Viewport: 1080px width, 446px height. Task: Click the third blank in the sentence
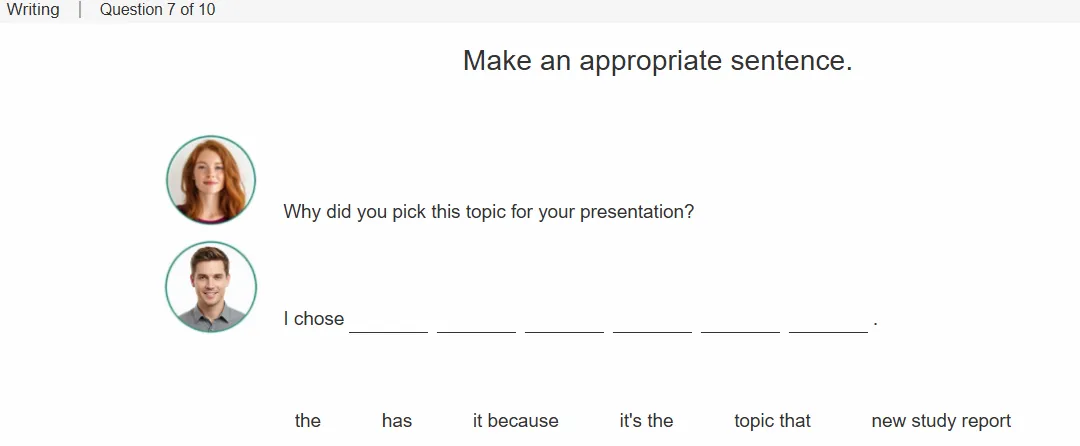tap(564, 321)
